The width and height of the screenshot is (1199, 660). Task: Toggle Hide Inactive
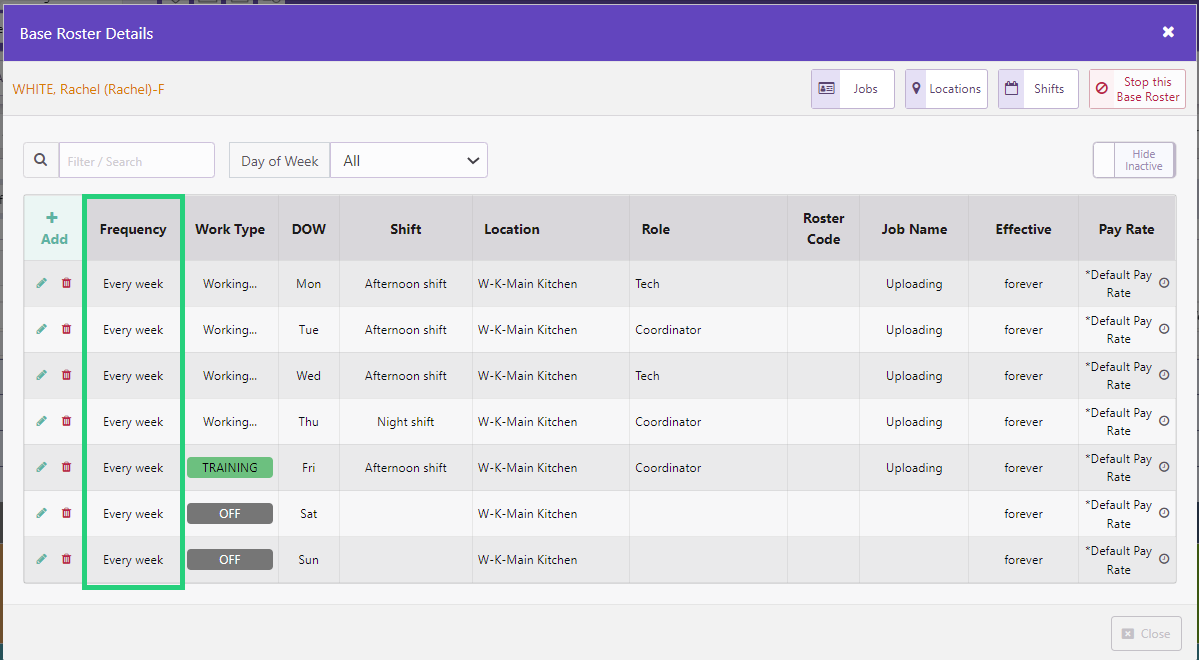(x=1134, y=159)
